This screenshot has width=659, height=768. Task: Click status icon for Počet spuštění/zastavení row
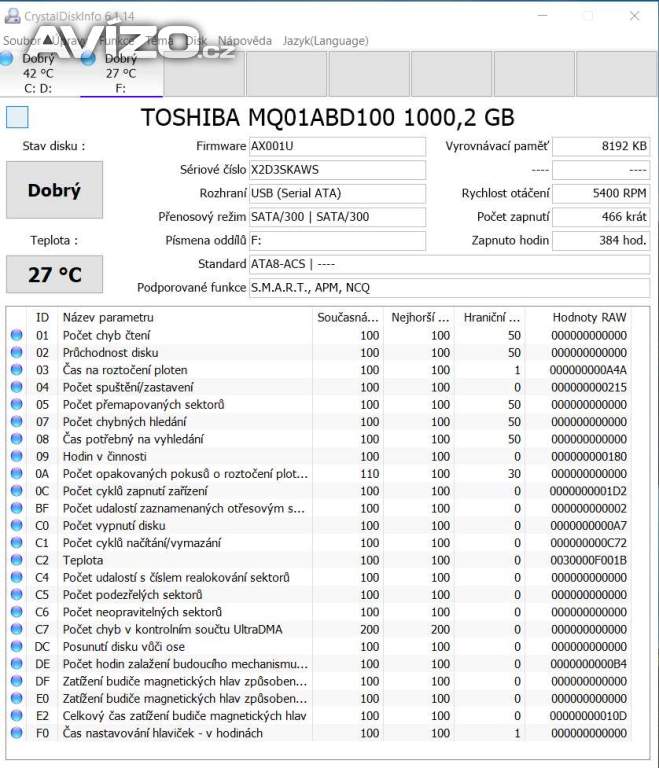click(x=17, y=387)
